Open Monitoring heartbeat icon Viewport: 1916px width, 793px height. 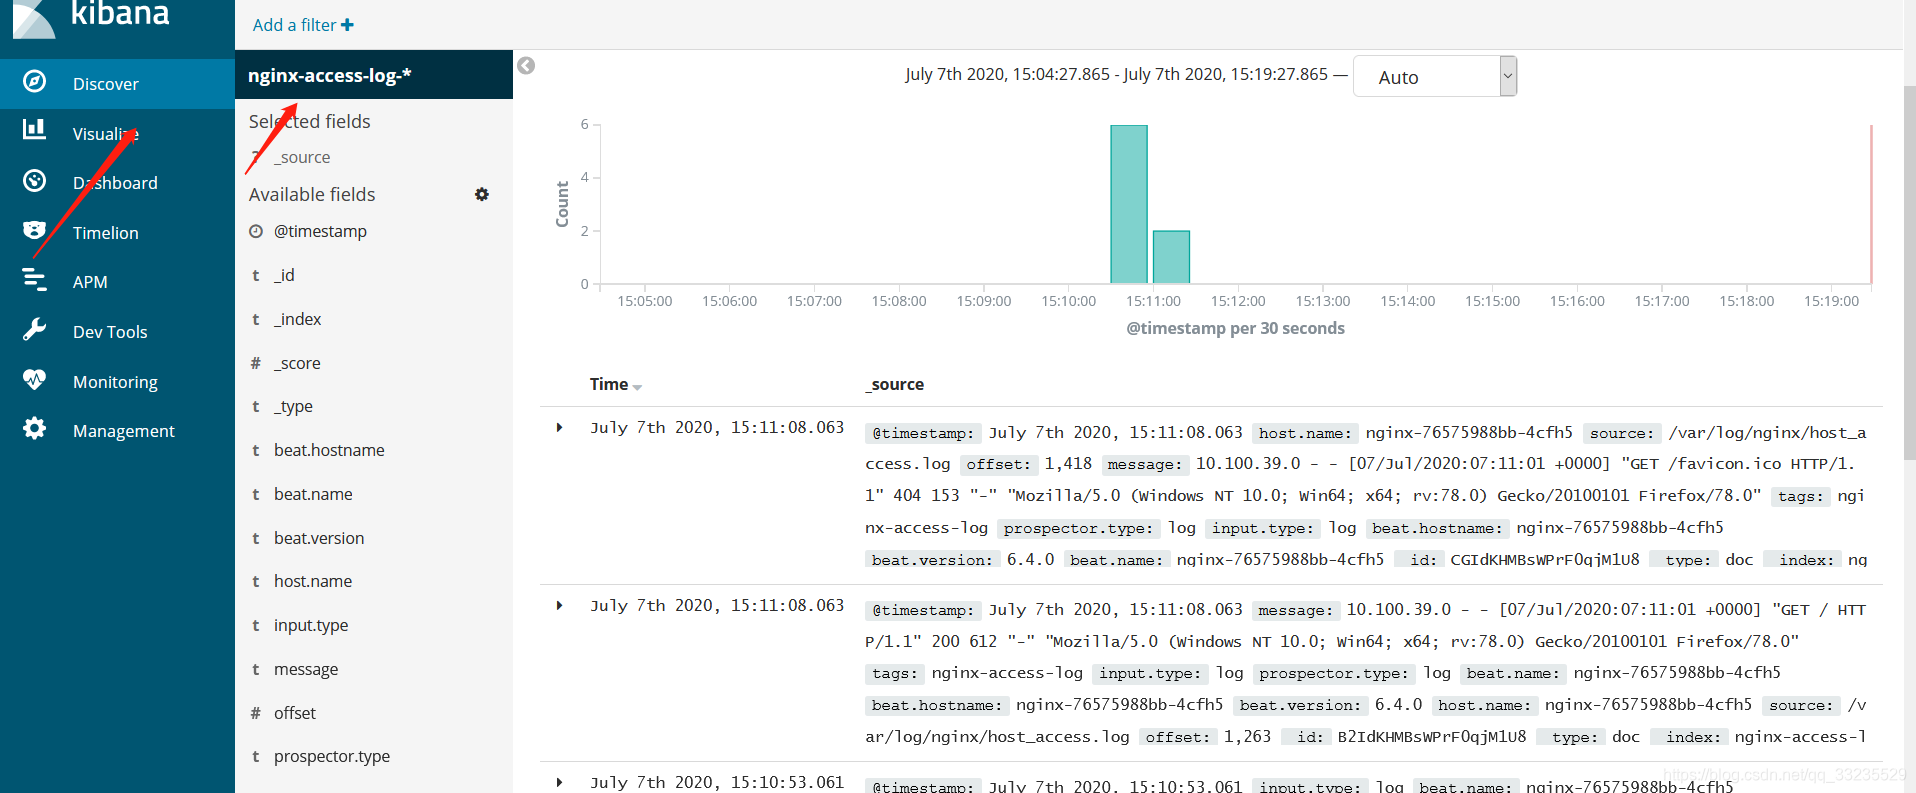click(35, 380)
